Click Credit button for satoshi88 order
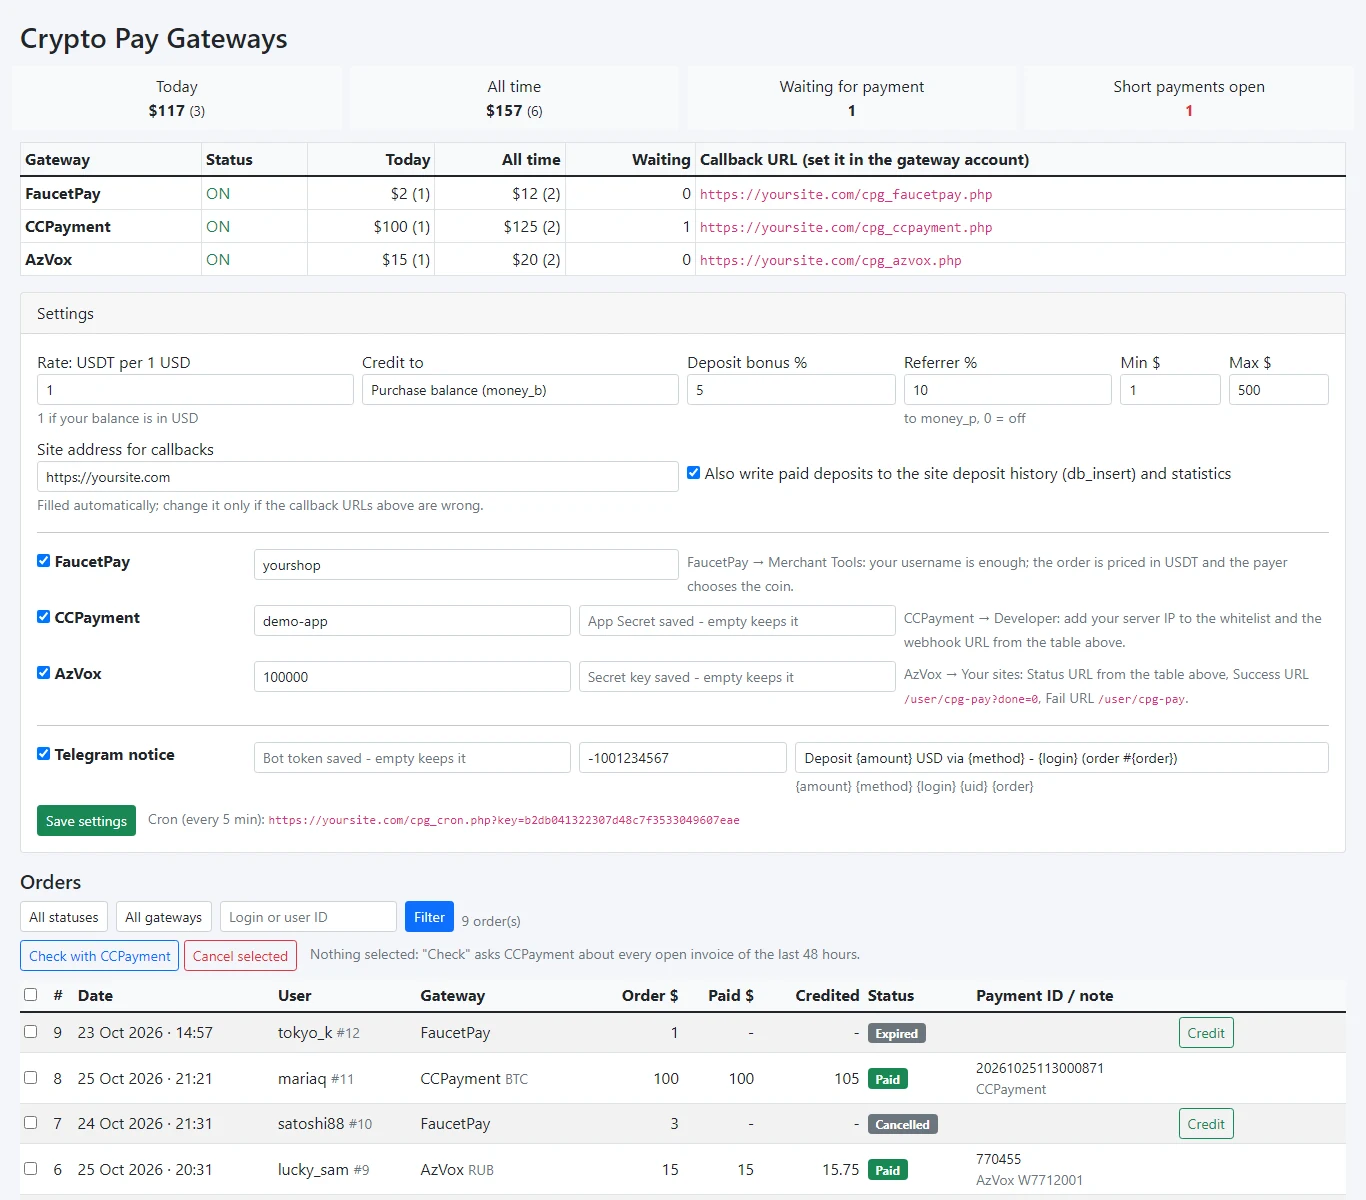Screen dimensions: 1366x1200 (x=1206, y=1124)
